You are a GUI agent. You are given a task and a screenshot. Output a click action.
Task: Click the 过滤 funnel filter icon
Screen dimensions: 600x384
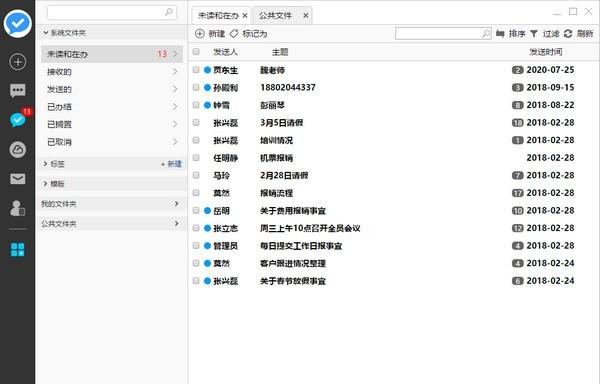534,34
